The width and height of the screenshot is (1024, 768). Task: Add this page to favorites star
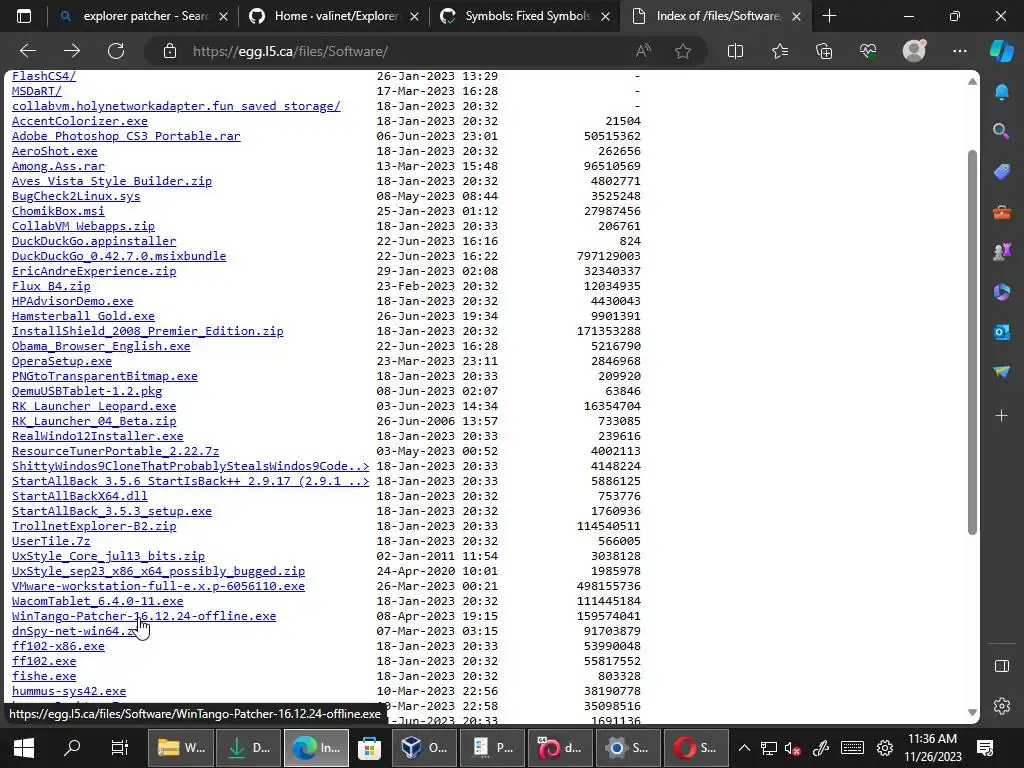click(x=683, y=51)
